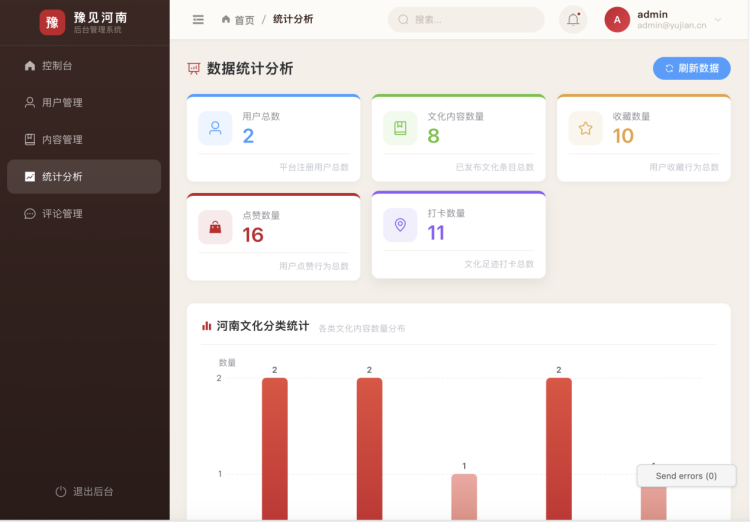Toggle the sidebar collapse hamburger icon
The image size is (750, 522).
pos(198,20)
